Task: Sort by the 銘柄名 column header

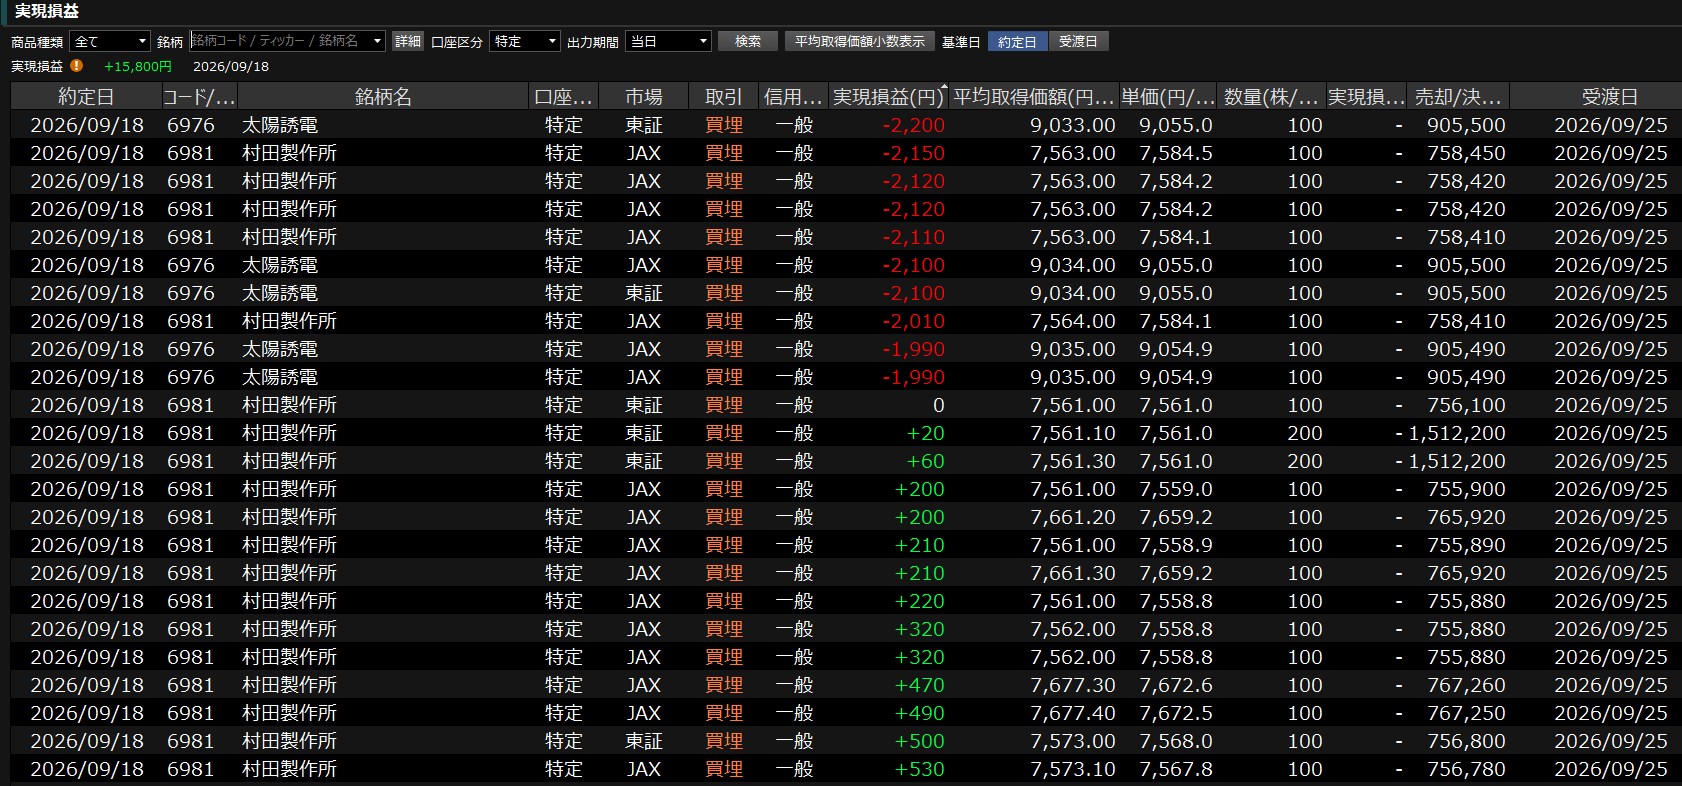Action: pyautogui.click(x=383, y=97)
